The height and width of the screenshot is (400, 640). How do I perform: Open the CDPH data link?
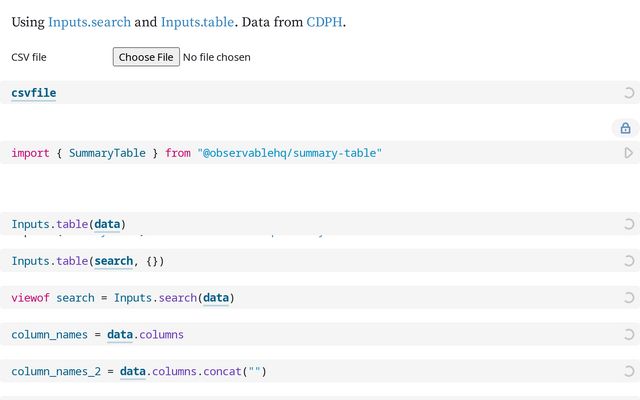pos(324,22)
